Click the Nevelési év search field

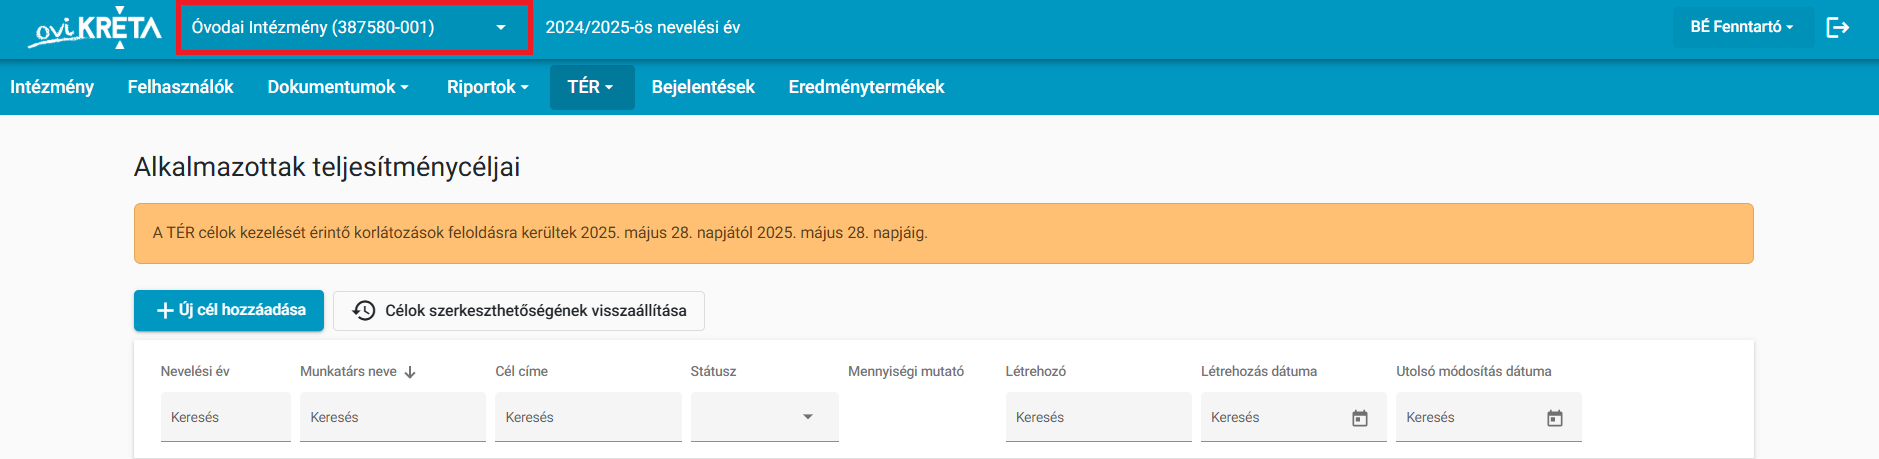226,417
